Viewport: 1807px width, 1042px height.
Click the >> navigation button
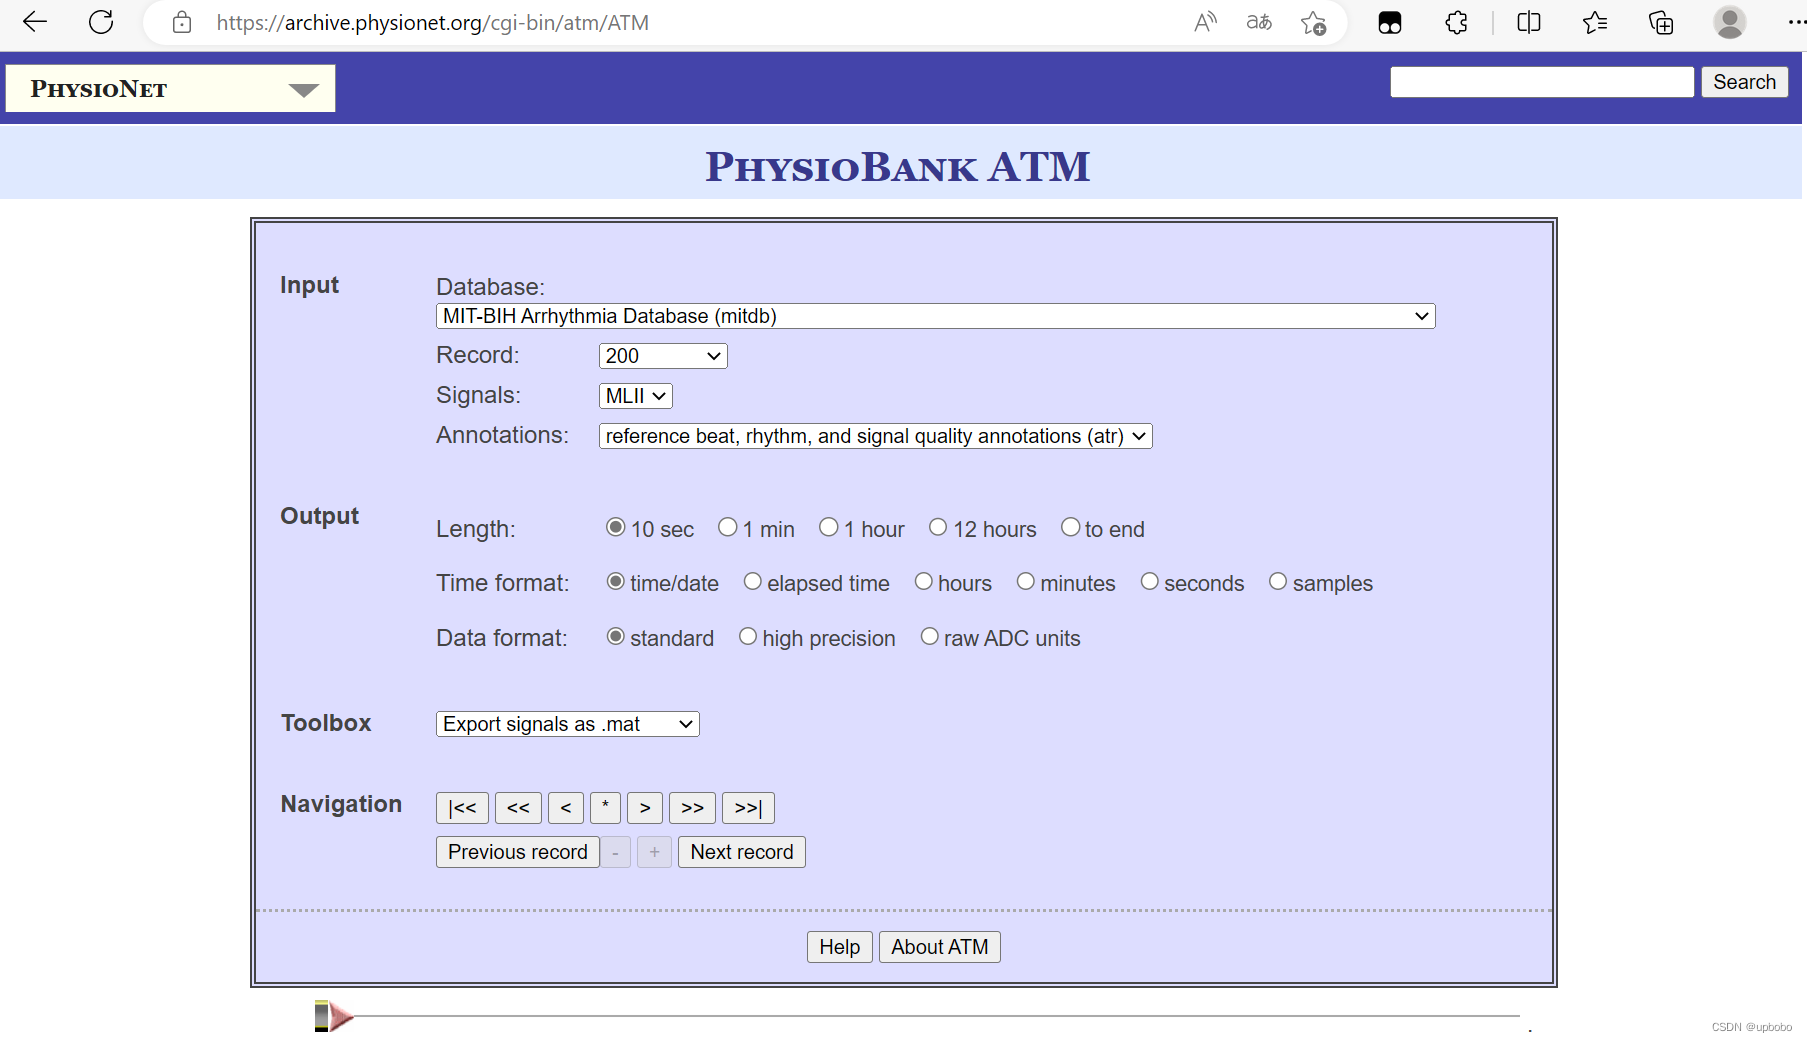(692, 808)
